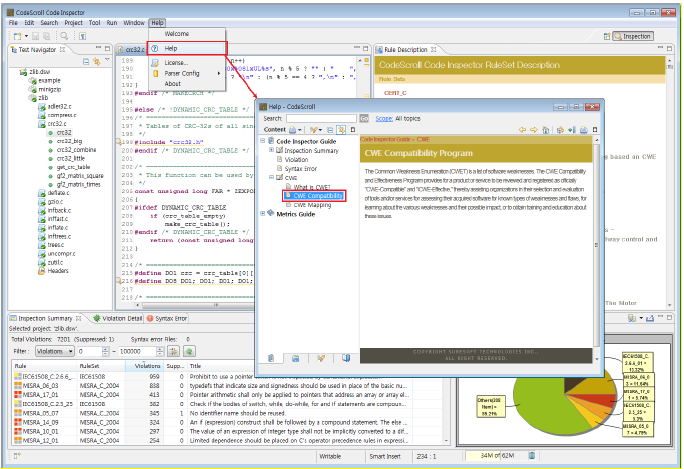Switch to the Syntax Error tab

tap(168, 318)
